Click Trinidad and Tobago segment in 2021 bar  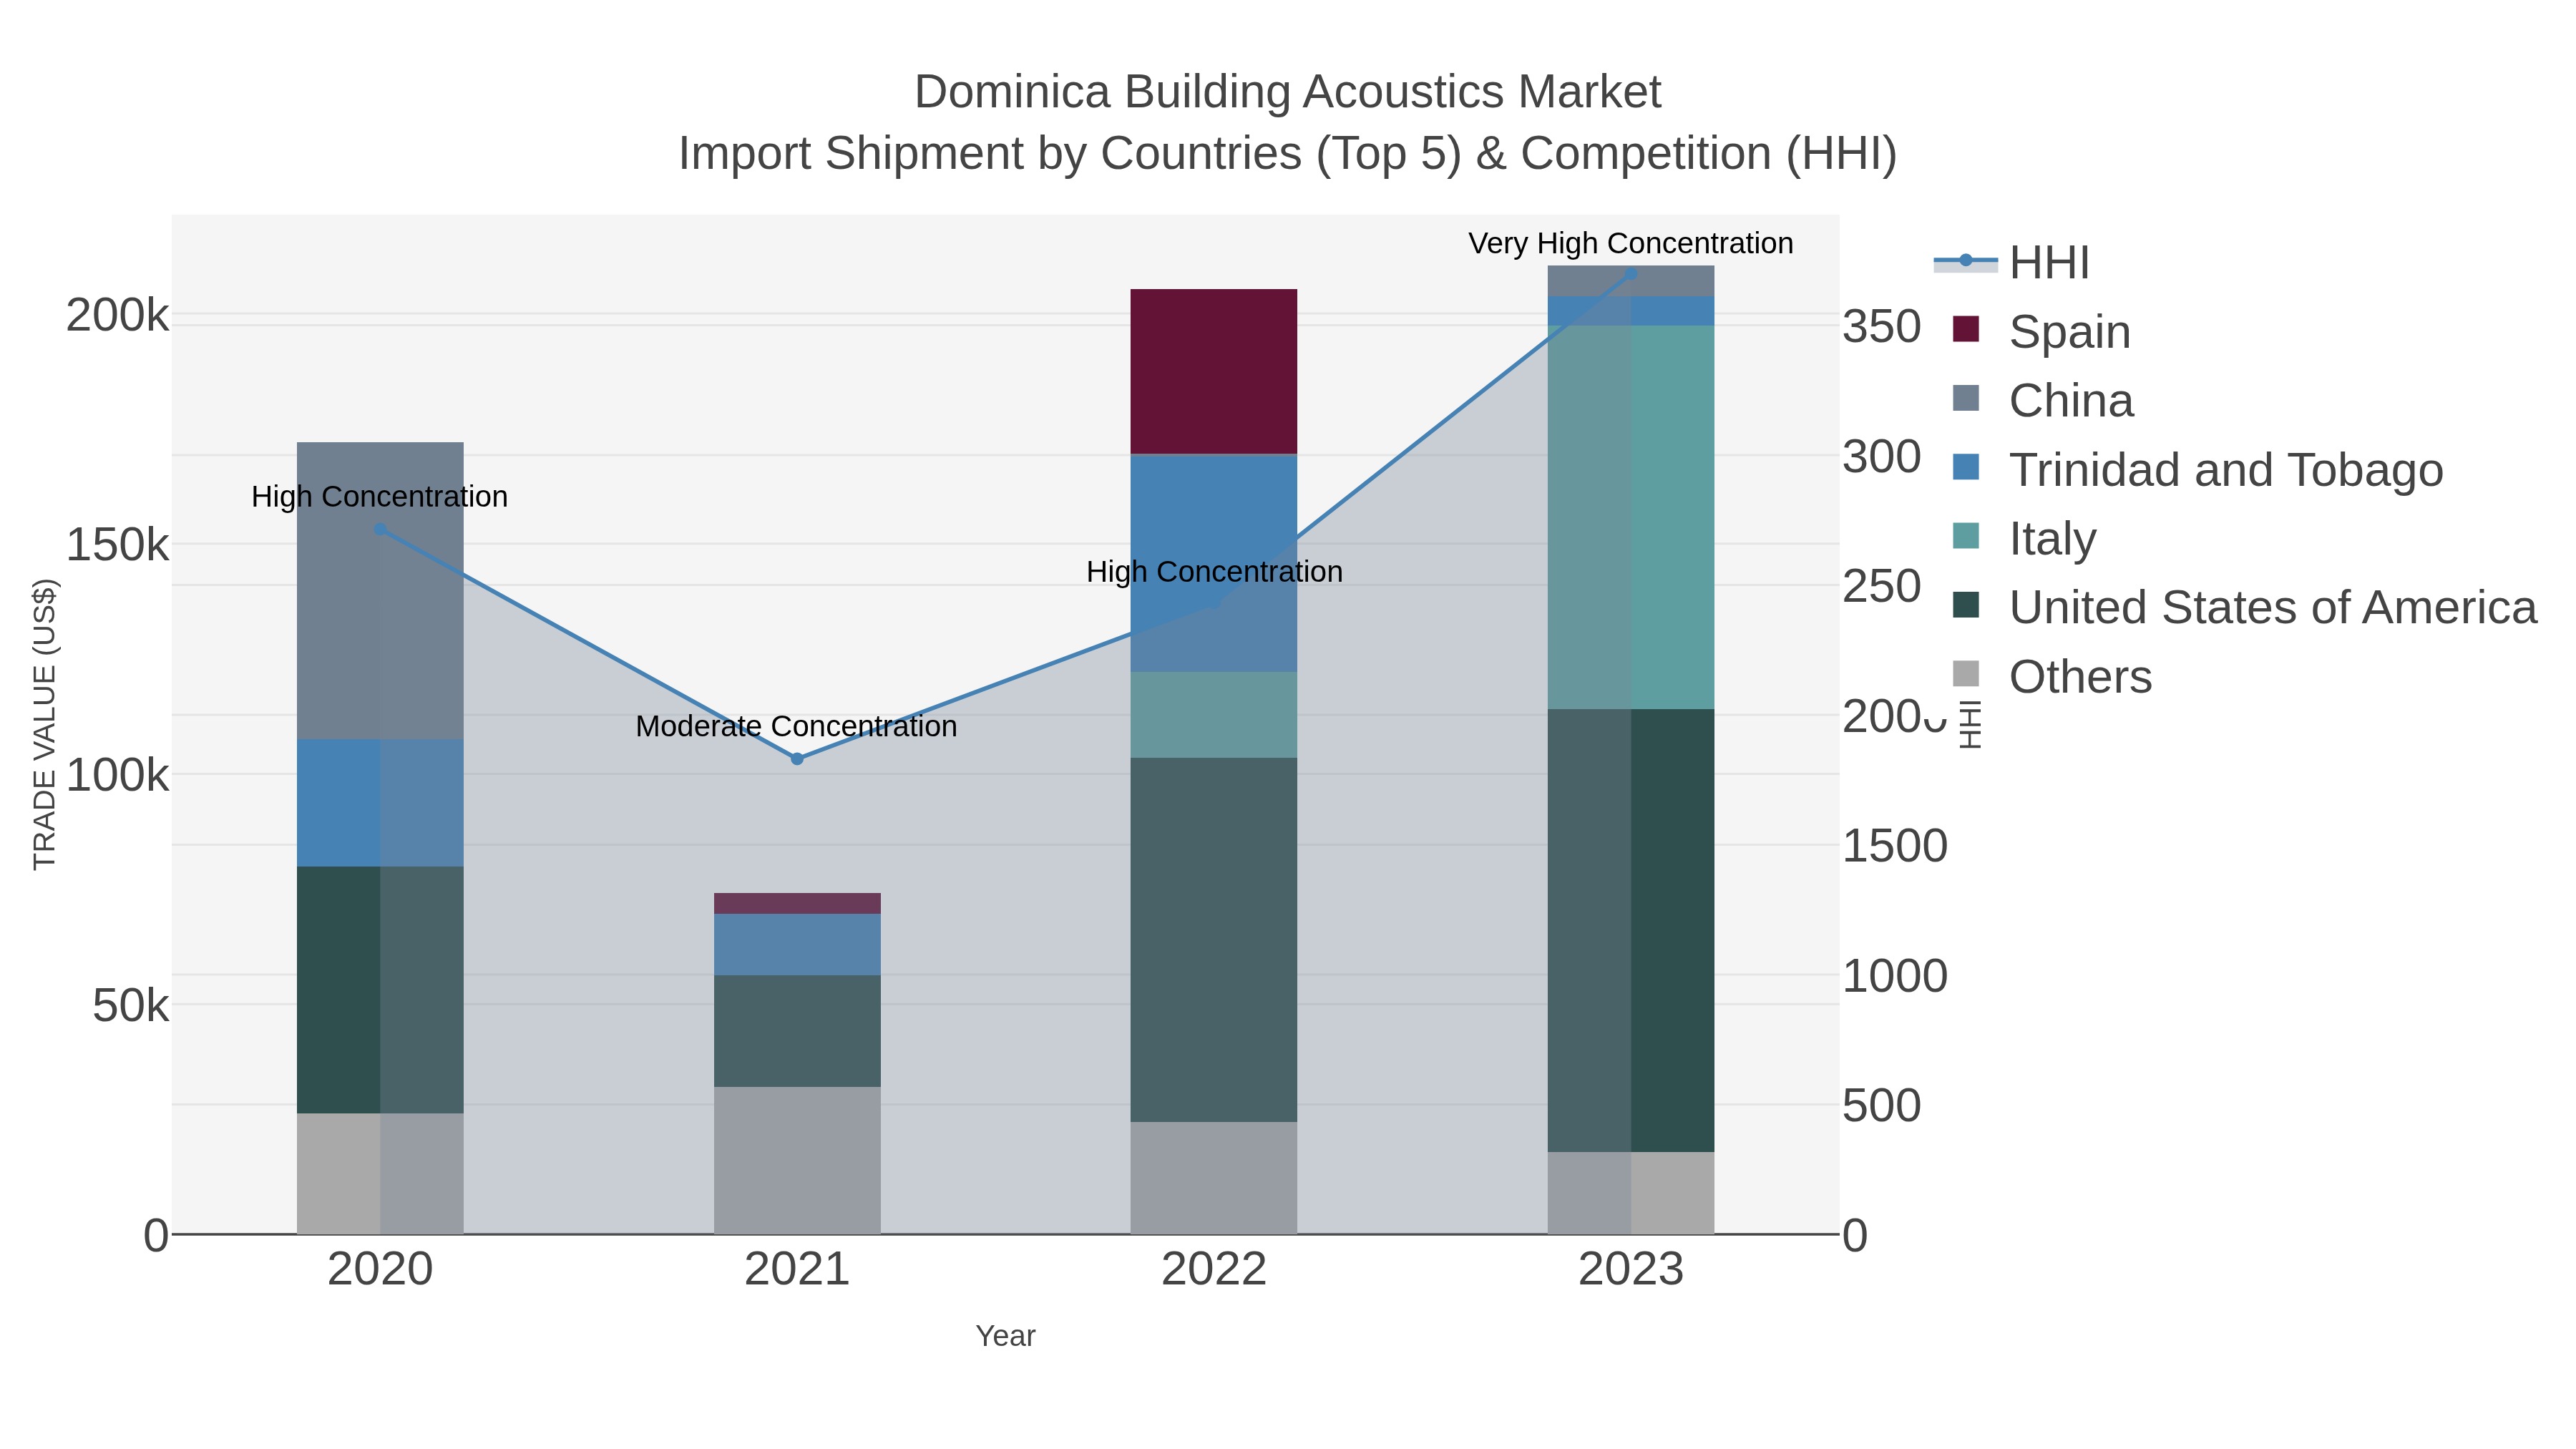797,945
